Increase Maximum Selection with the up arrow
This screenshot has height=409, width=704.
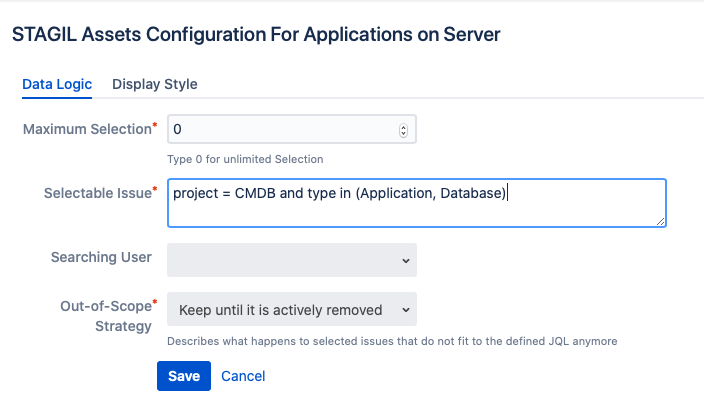[x=403, y=126]
